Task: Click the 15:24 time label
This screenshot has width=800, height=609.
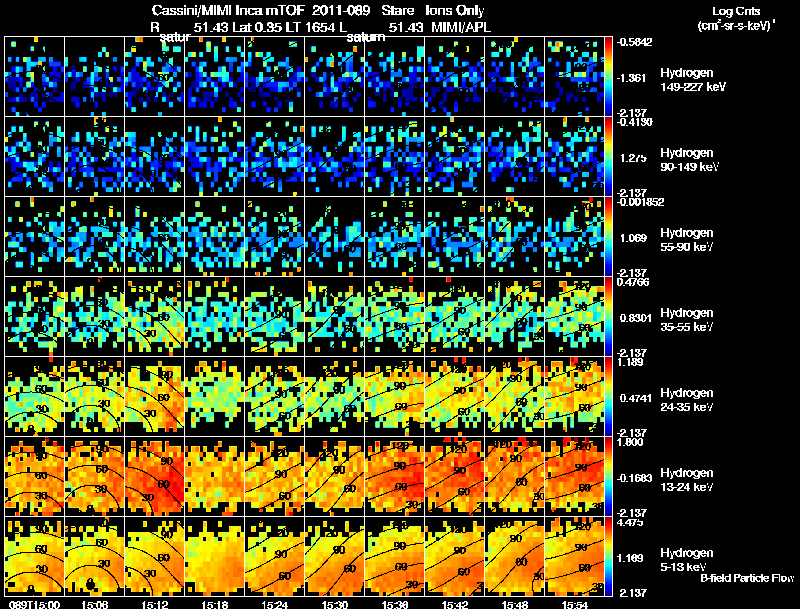Action: click(274, 604)
